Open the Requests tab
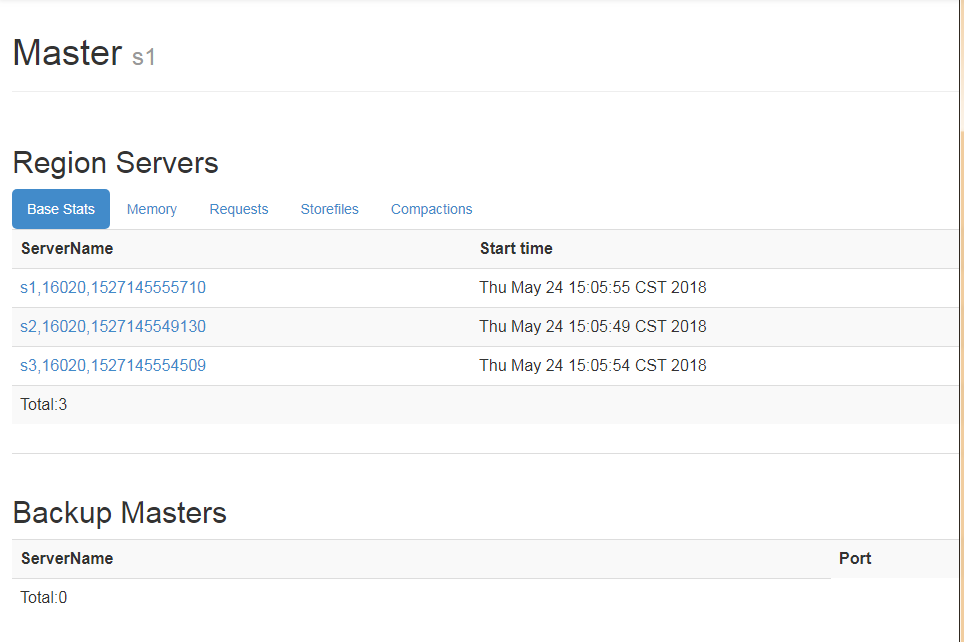This screenshot has width=964, height=642. pyautogui.click(x=239, y=209)
